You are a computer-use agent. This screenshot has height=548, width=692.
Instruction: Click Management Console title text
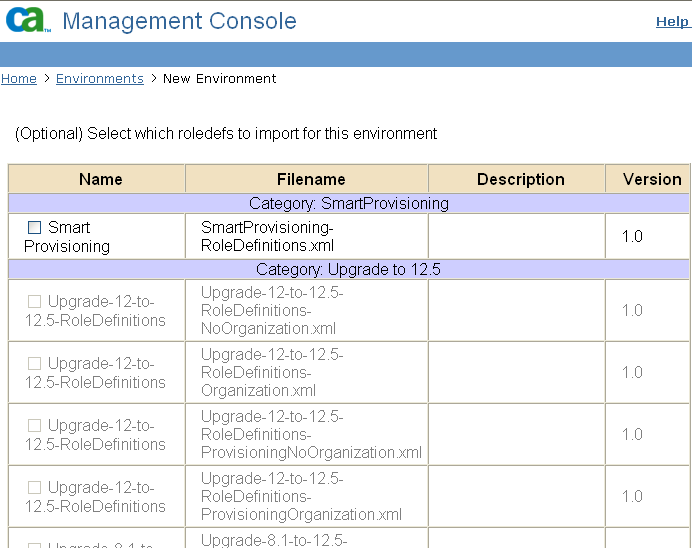click(x=179, y=20)
